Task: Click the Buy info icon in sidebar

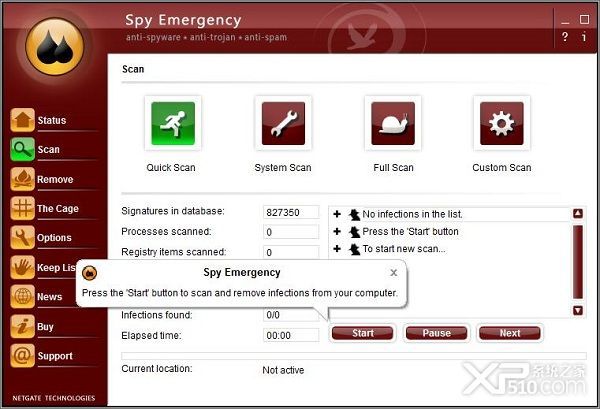Action: 23,326
